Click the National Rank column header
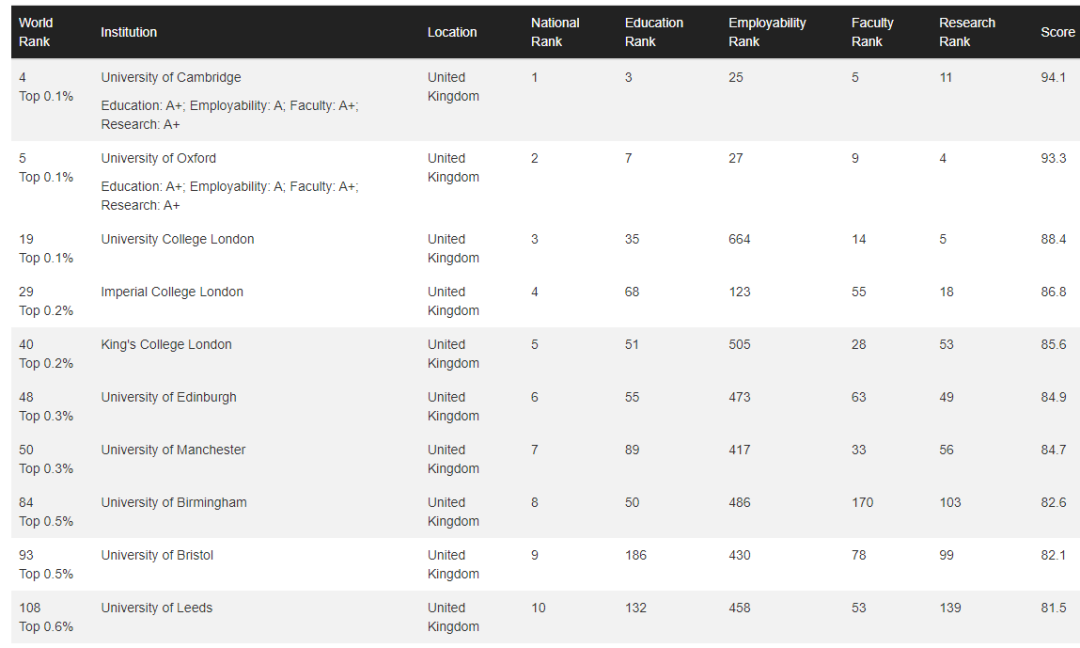The image size is (1080, 648). 554,32
